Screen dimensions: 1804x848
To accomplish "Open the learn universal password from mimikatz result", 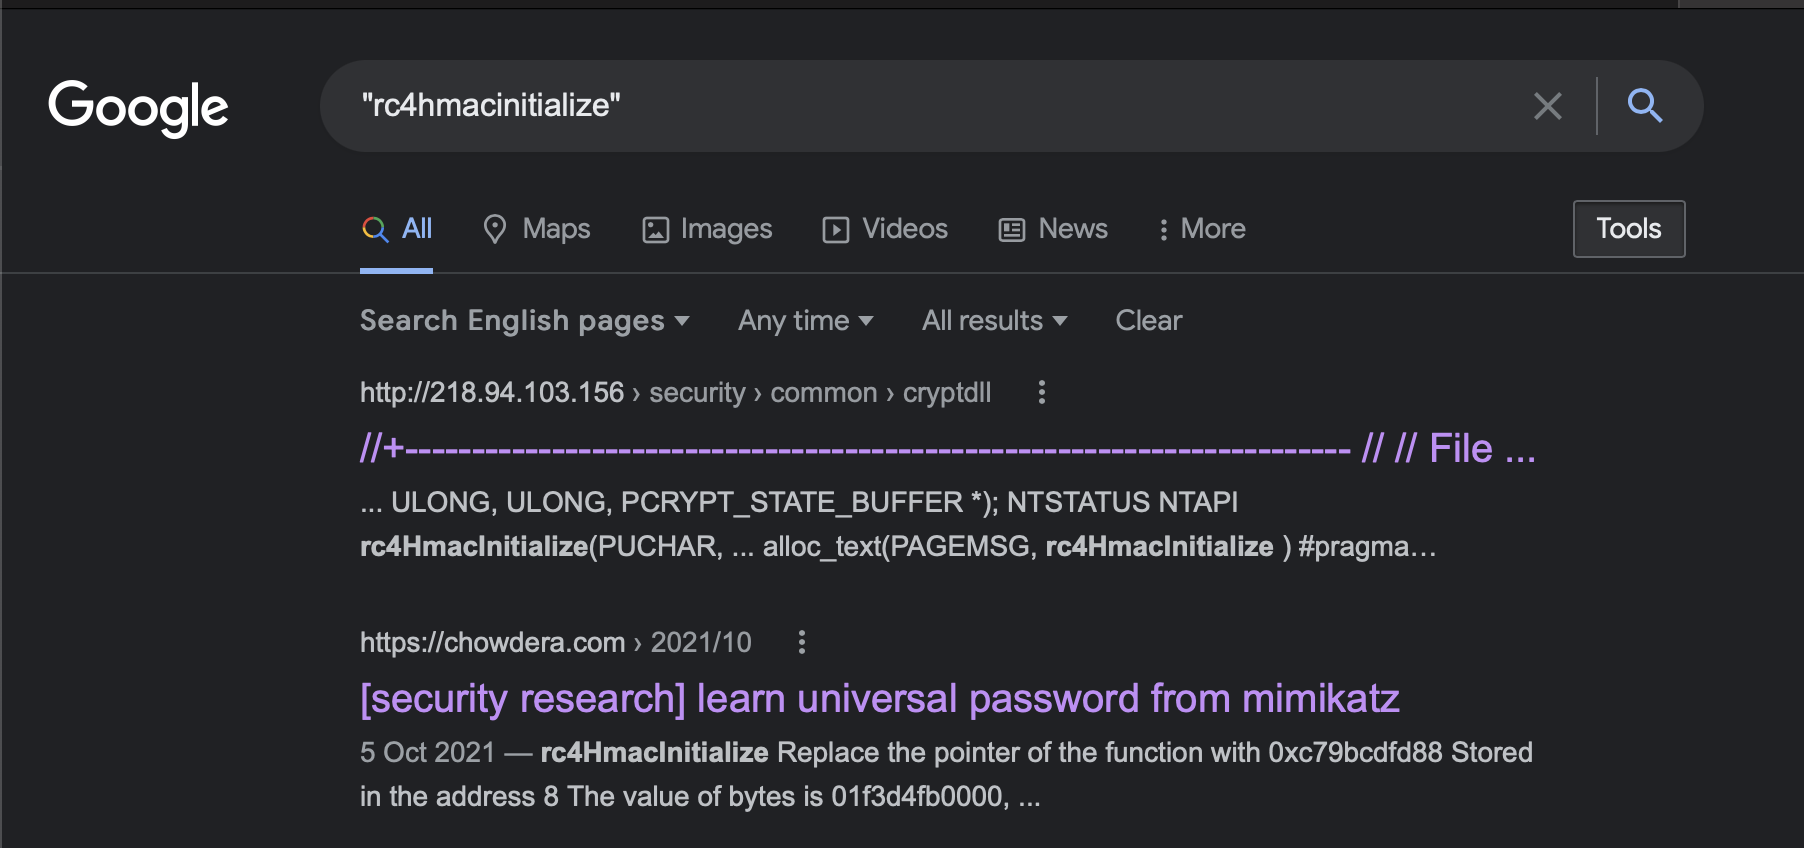I will pyautogui.click(x=879, y=698).
